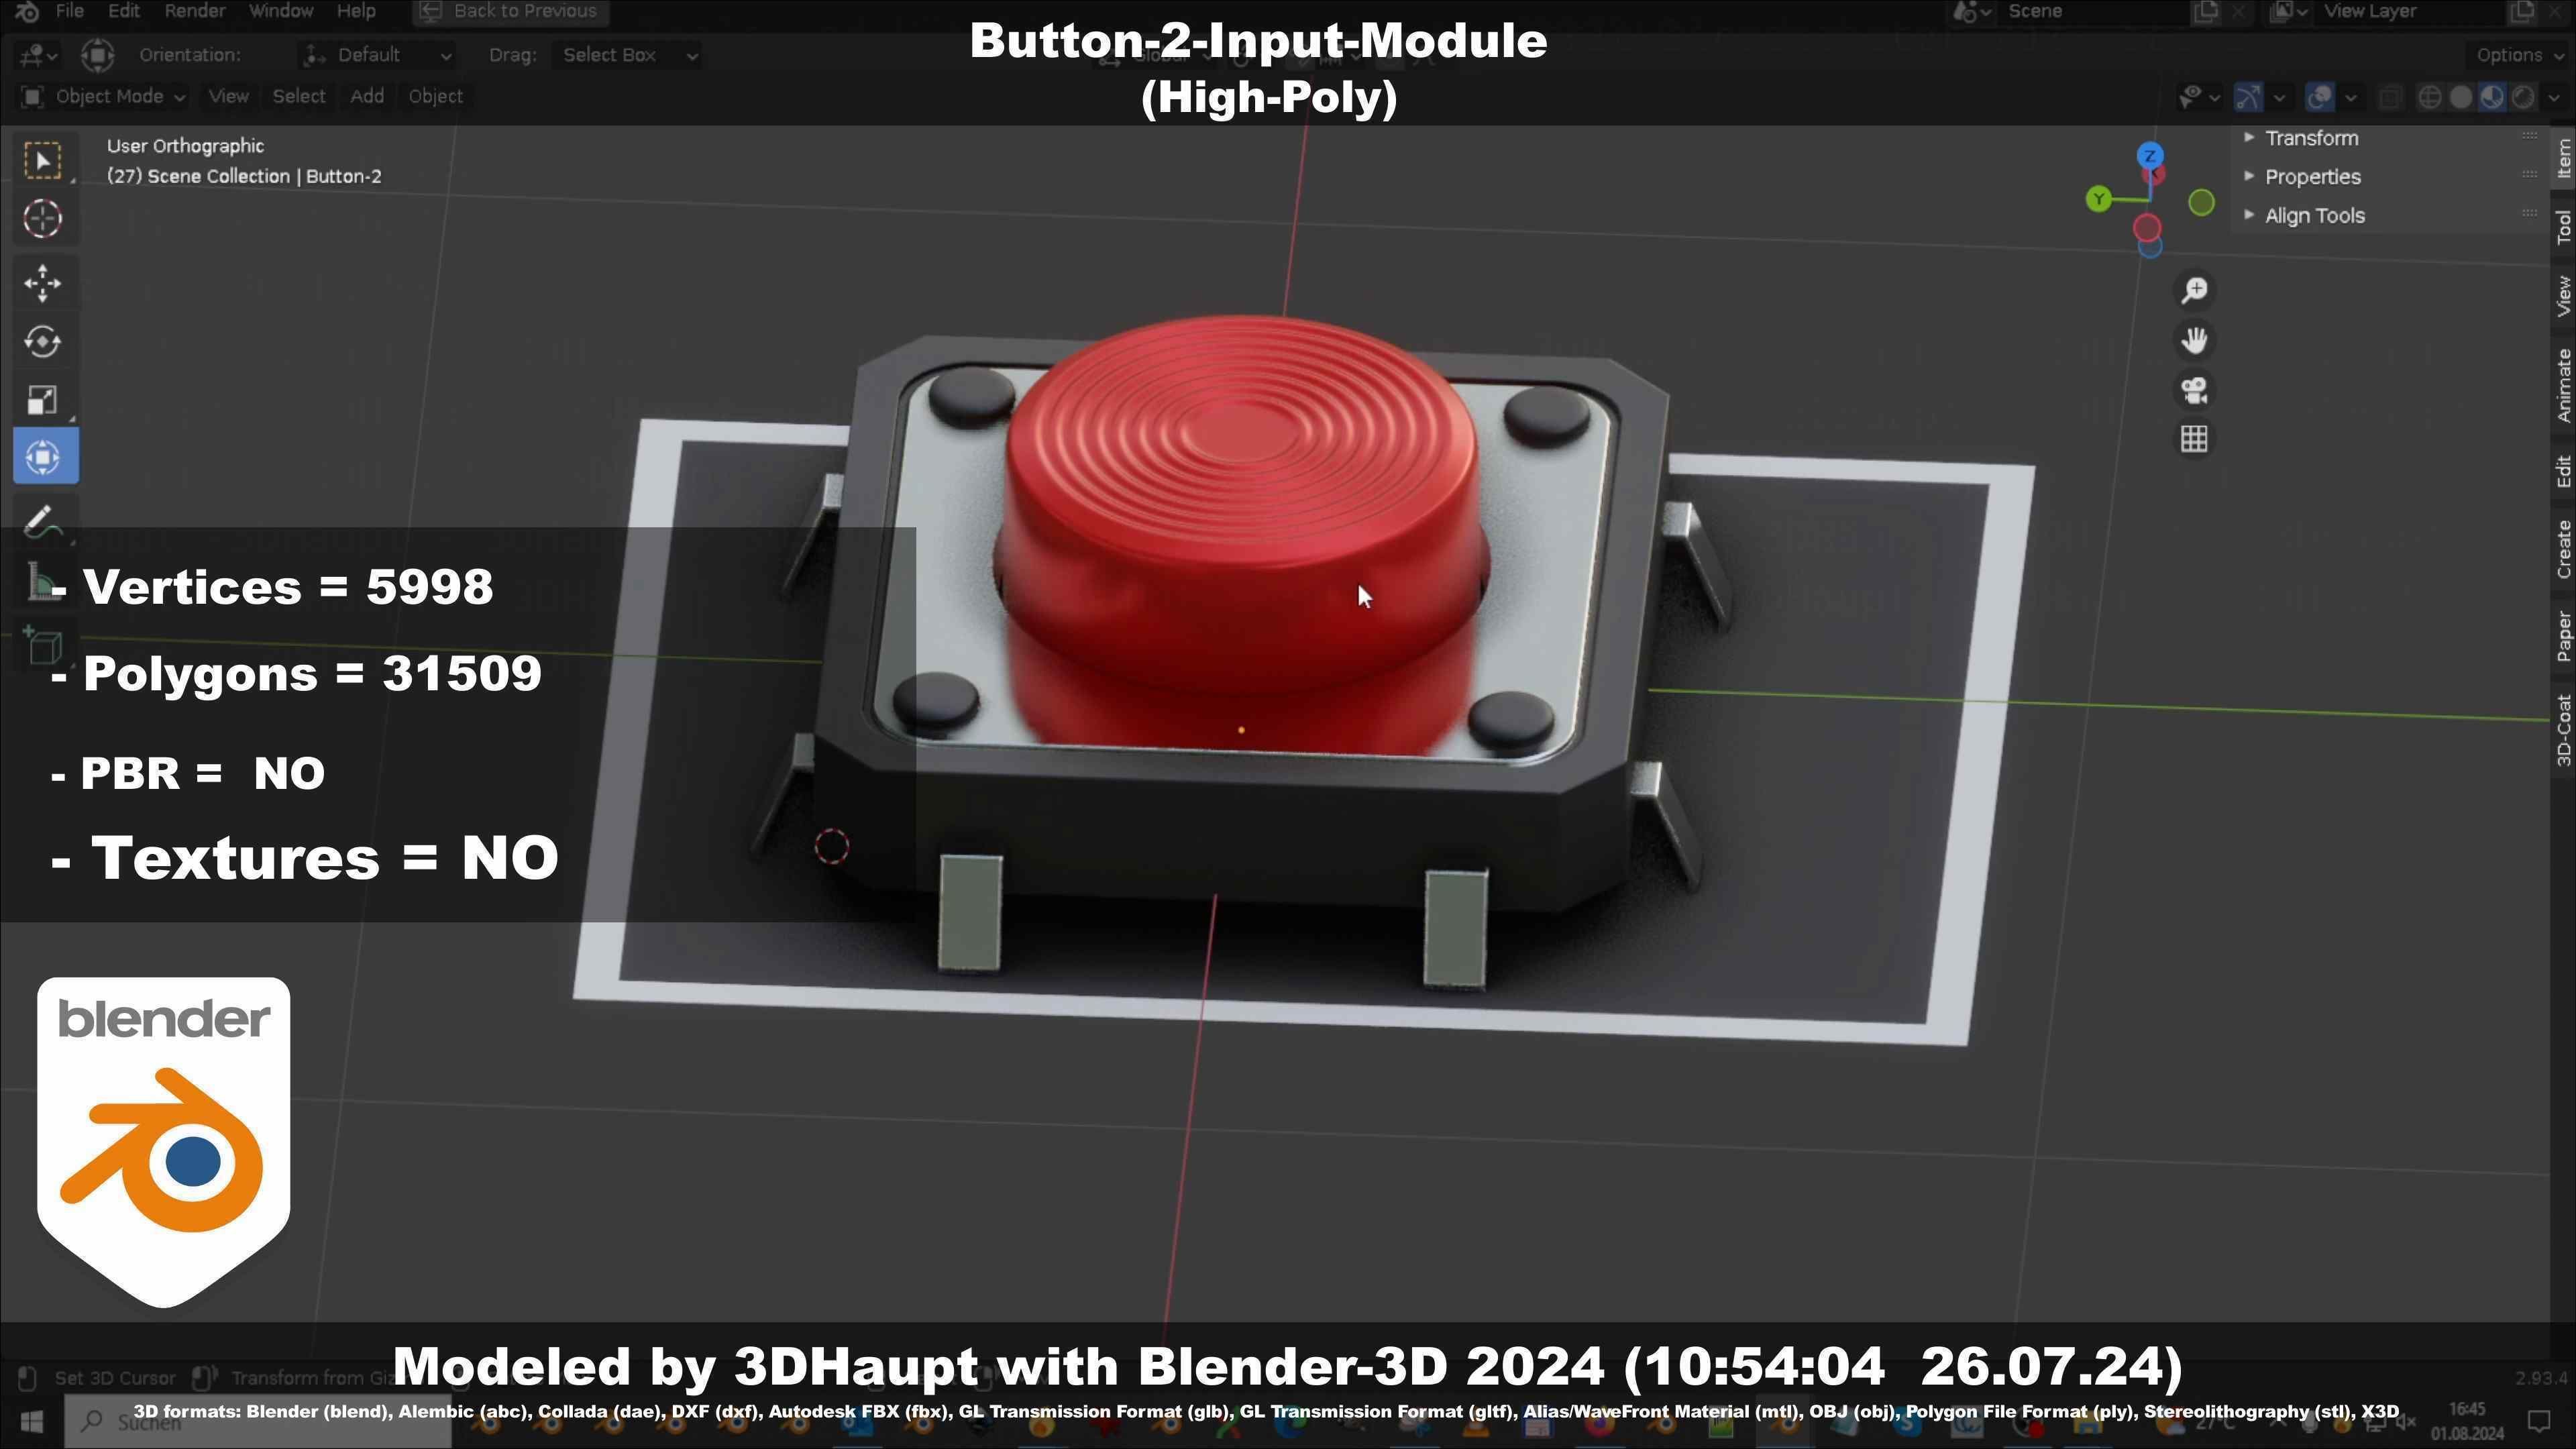Screen dimensions: 2576x1449
Task: Click the blue Z axis gizmo ball
Action: [2150, 156]
